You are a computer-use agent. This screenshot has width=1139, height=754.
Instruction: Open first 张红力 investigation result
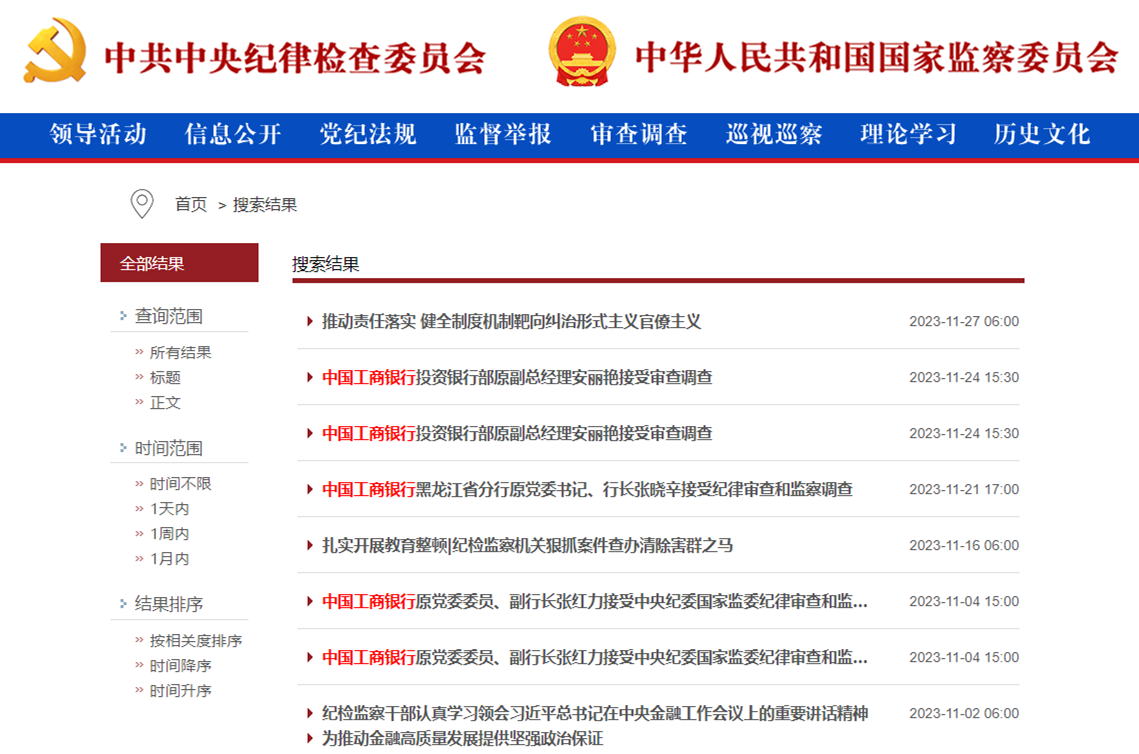tap(595, 601)
